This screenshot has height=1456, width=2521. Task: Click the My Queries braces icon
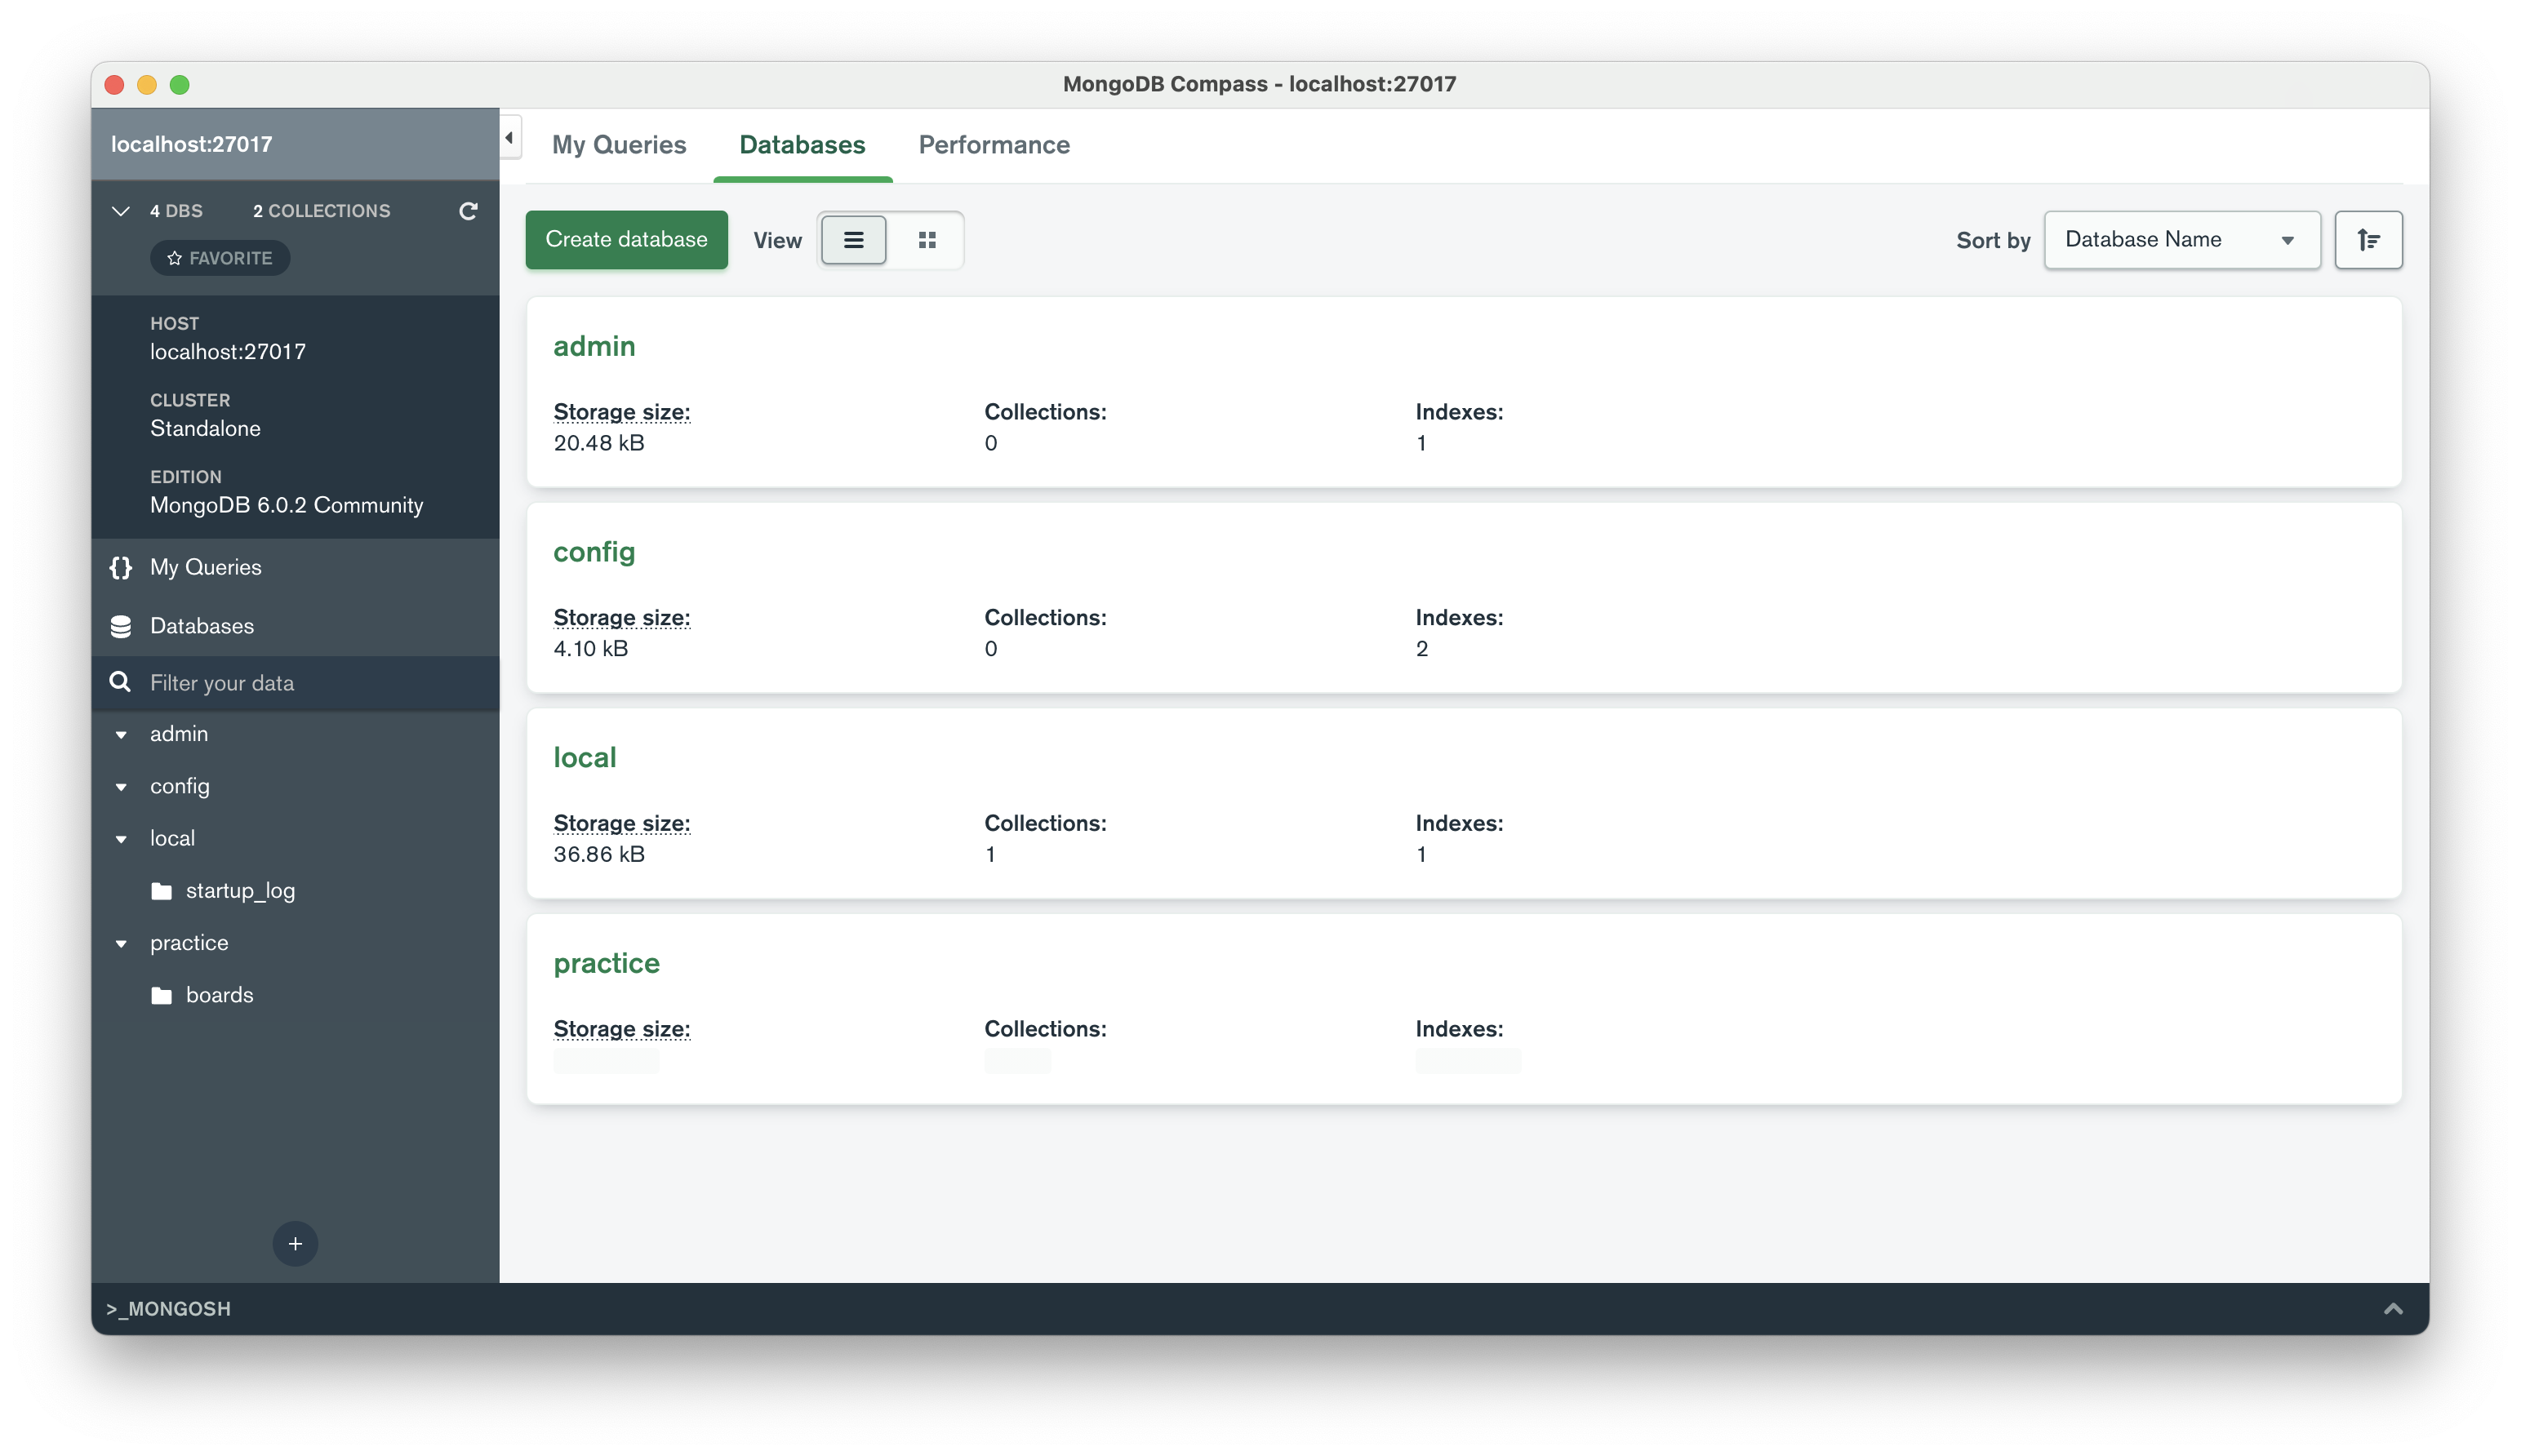coord(121,567)
